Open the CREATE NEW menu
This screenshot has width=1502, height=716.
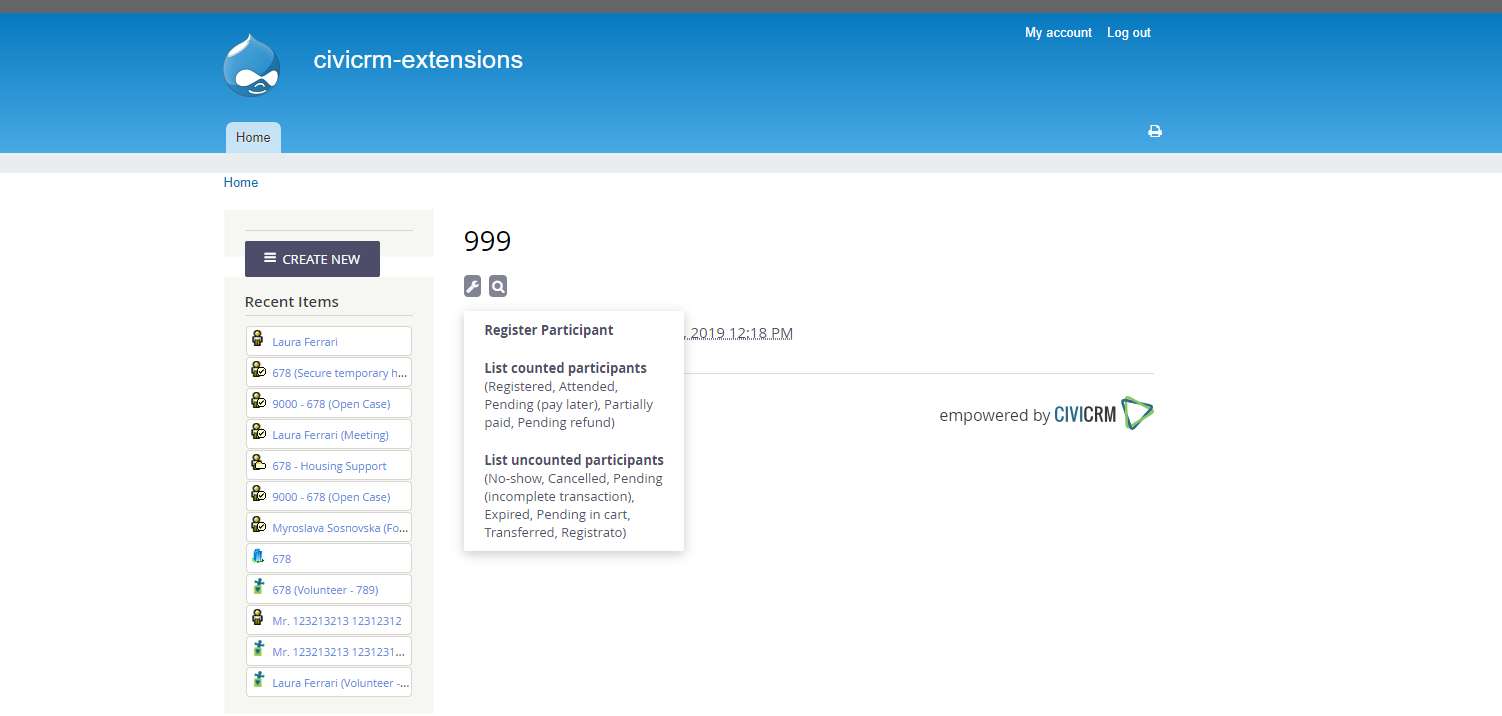coord(312,259)
